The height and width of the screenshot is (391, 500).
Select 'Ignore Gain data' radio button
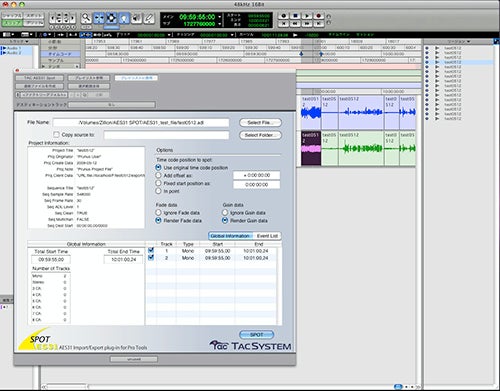tap(225, 212)
